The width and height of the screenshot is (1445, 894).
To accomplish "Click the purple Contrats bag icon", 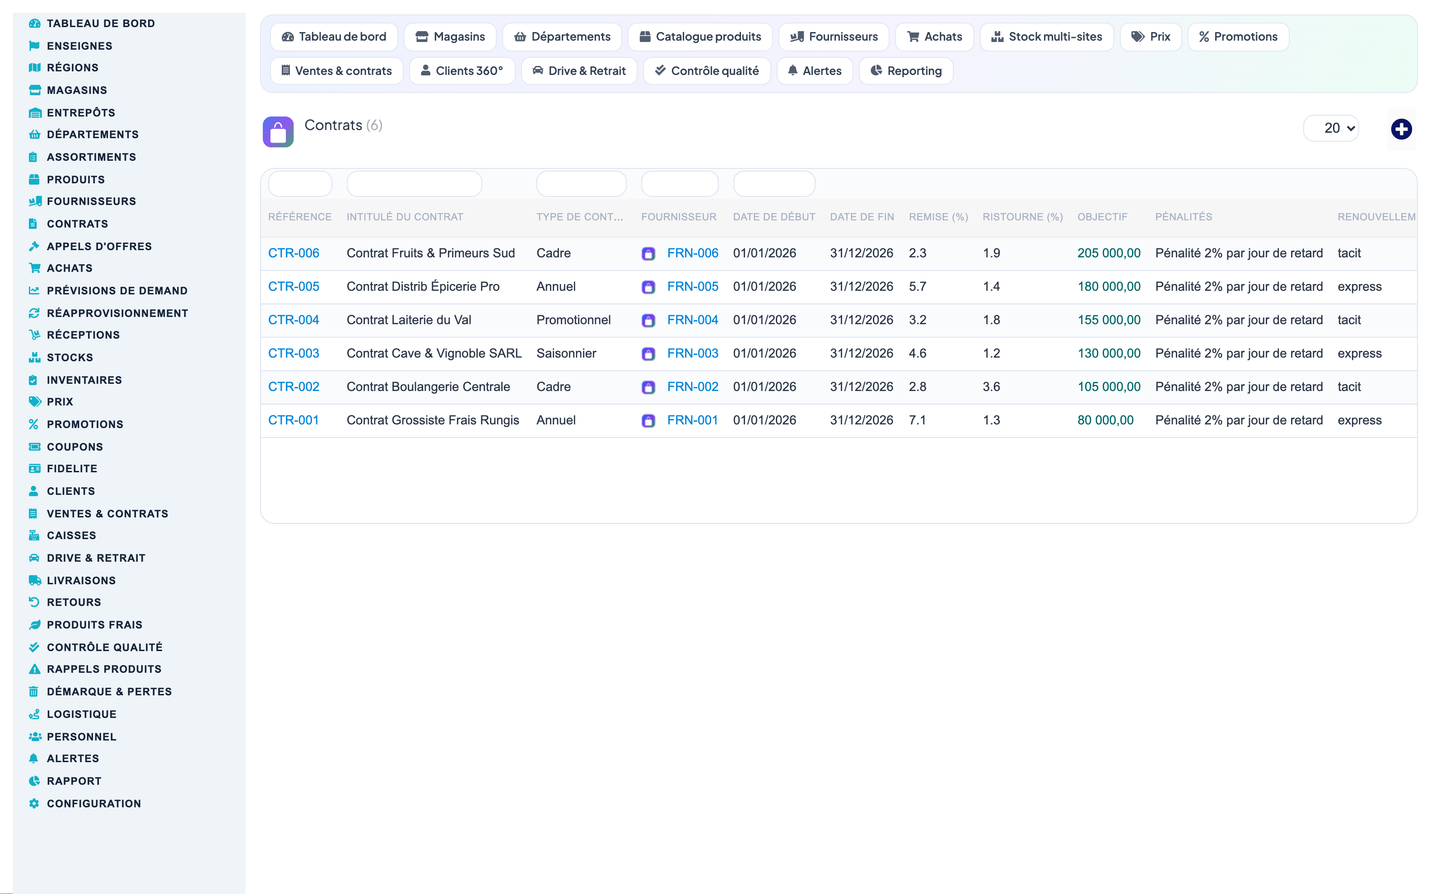I will (278, 132).
